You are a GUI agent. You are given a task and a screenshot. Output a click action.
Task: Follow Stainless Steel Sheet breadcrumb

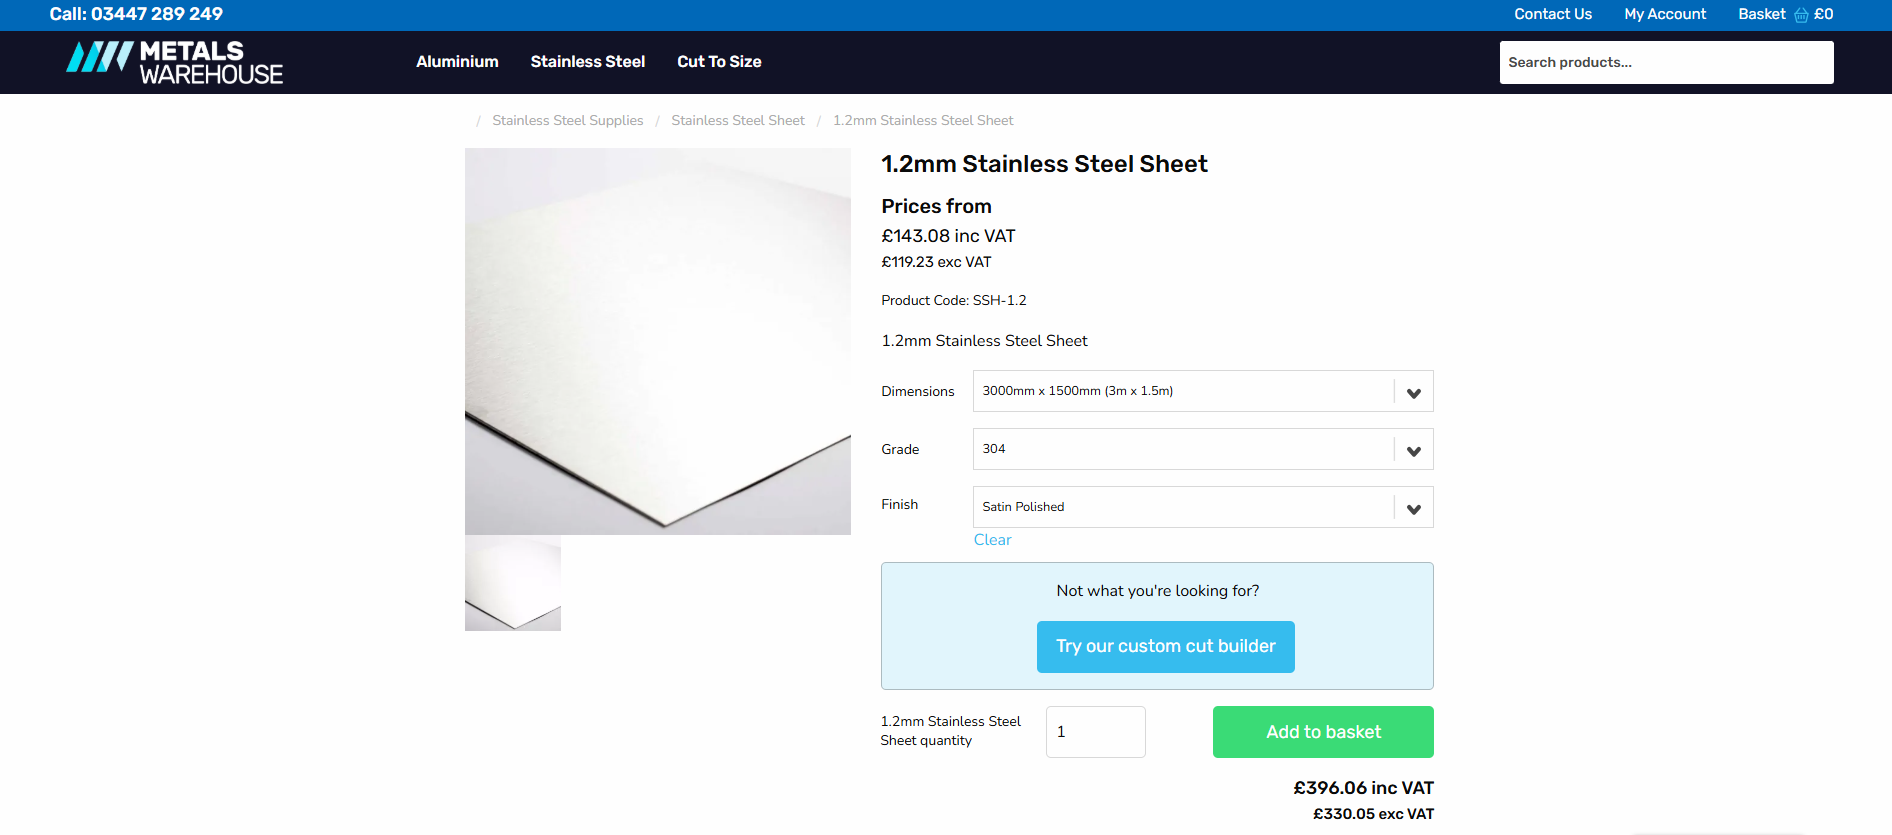738,120
